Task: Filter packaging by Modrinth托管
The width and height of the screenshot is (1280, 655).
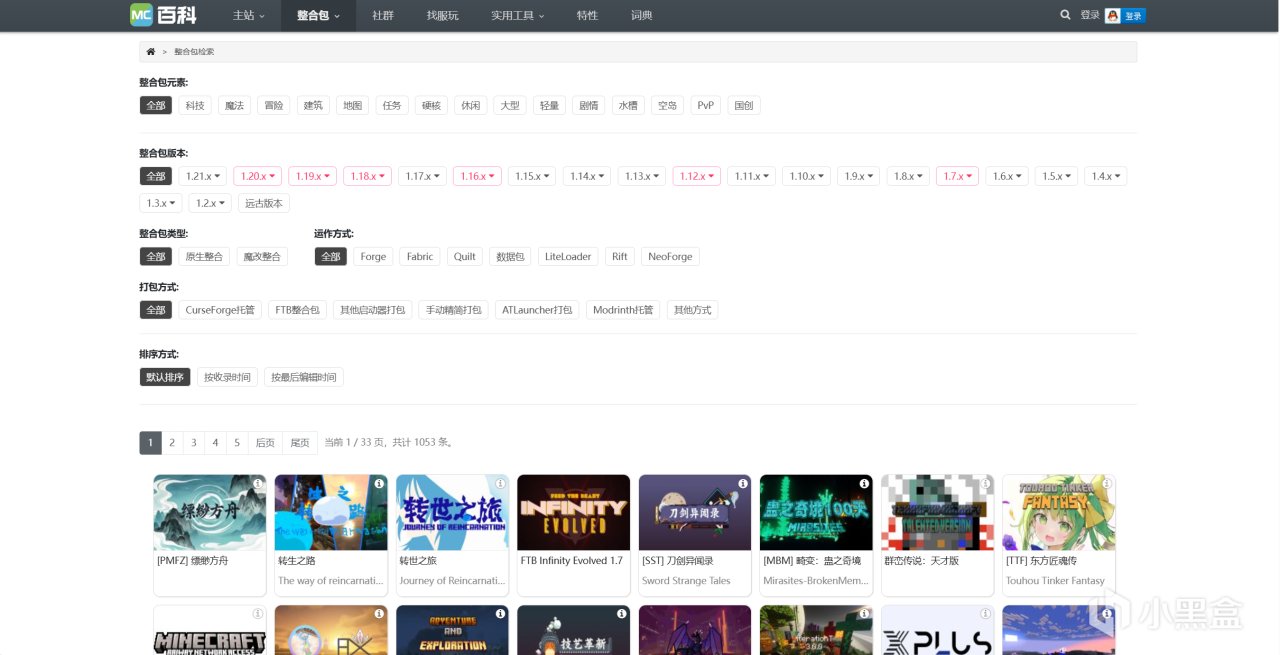Action: point(623,310)
